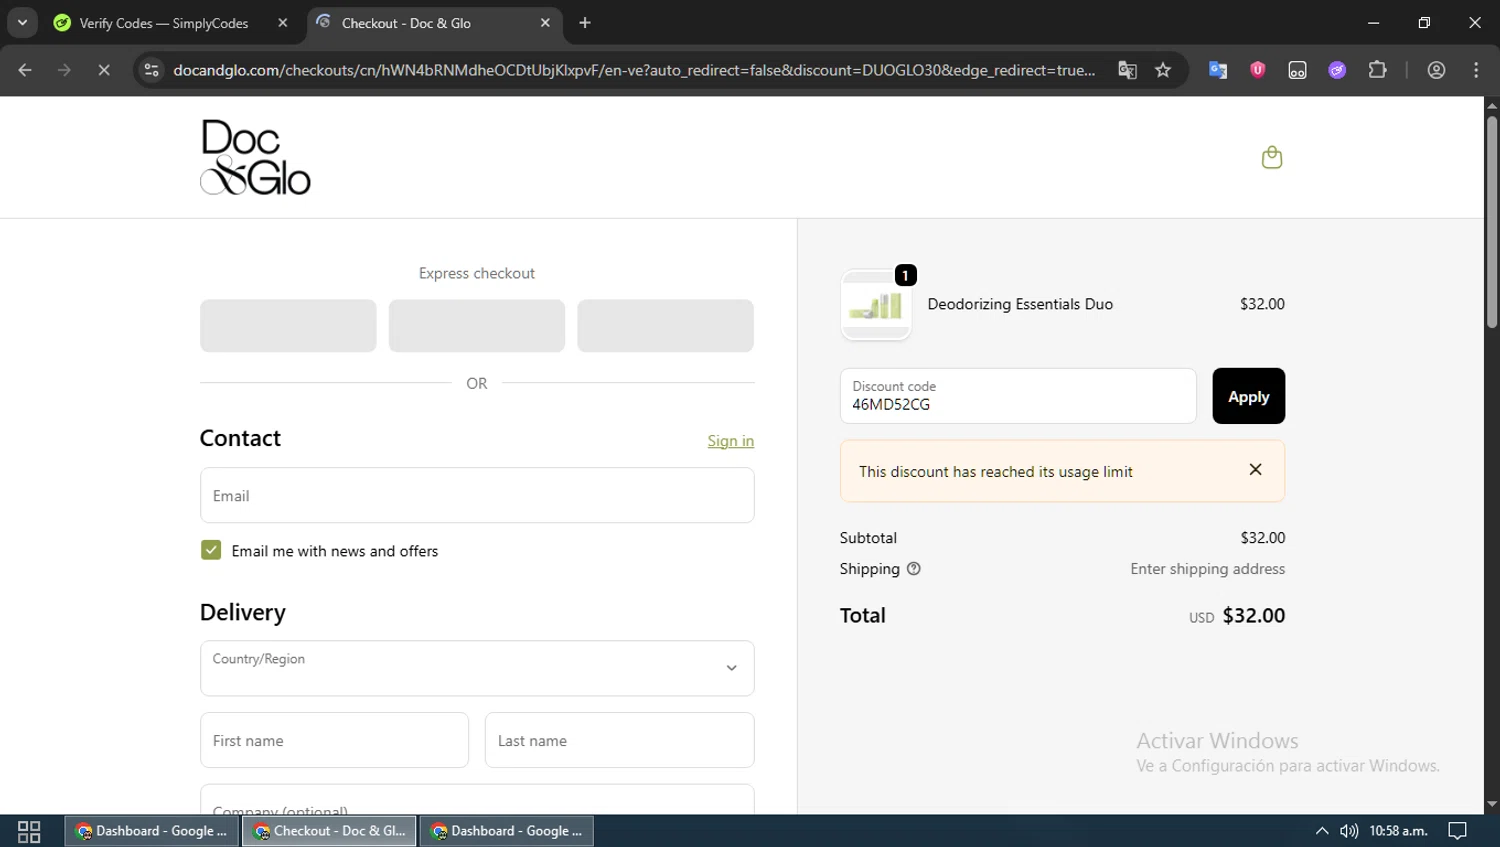Open the tab search dropdown arrow
1500x847 pixels.
tap(22, 22)
